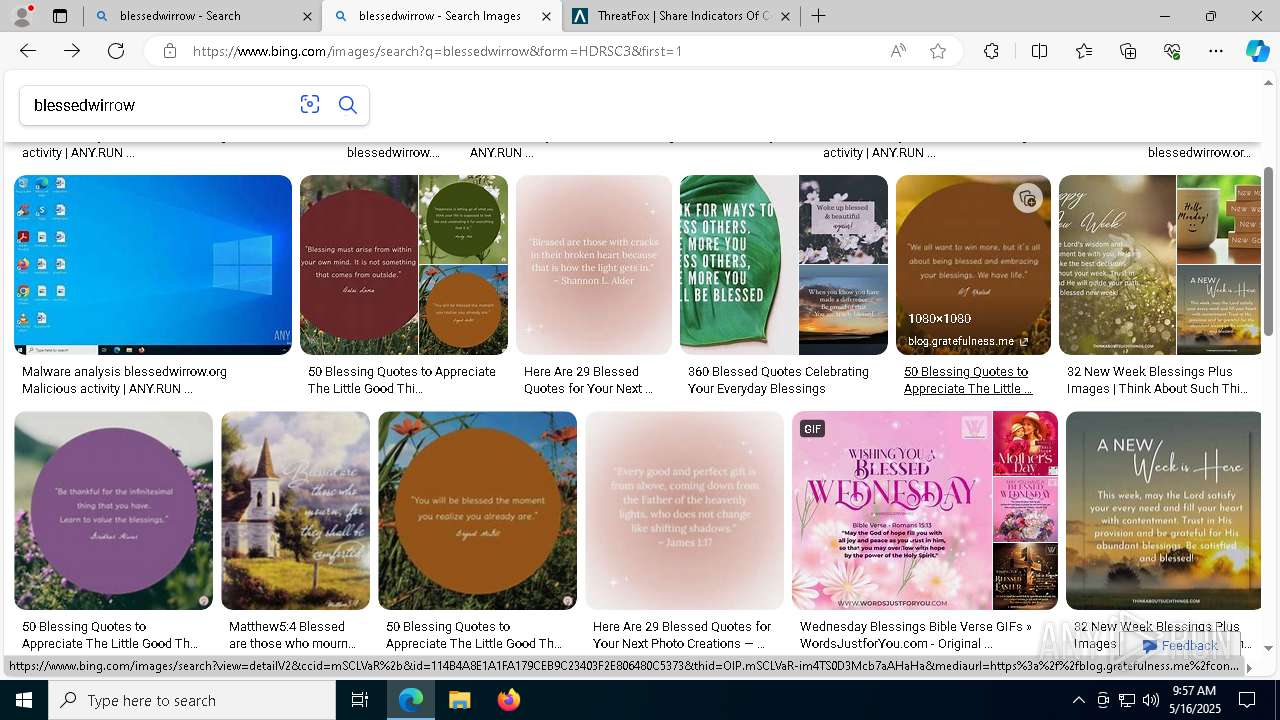Open 360 Blessed Quotes Celebrating link
Image resolution: width=1280 pixels, height=720 pixels.
pos(778,380)
